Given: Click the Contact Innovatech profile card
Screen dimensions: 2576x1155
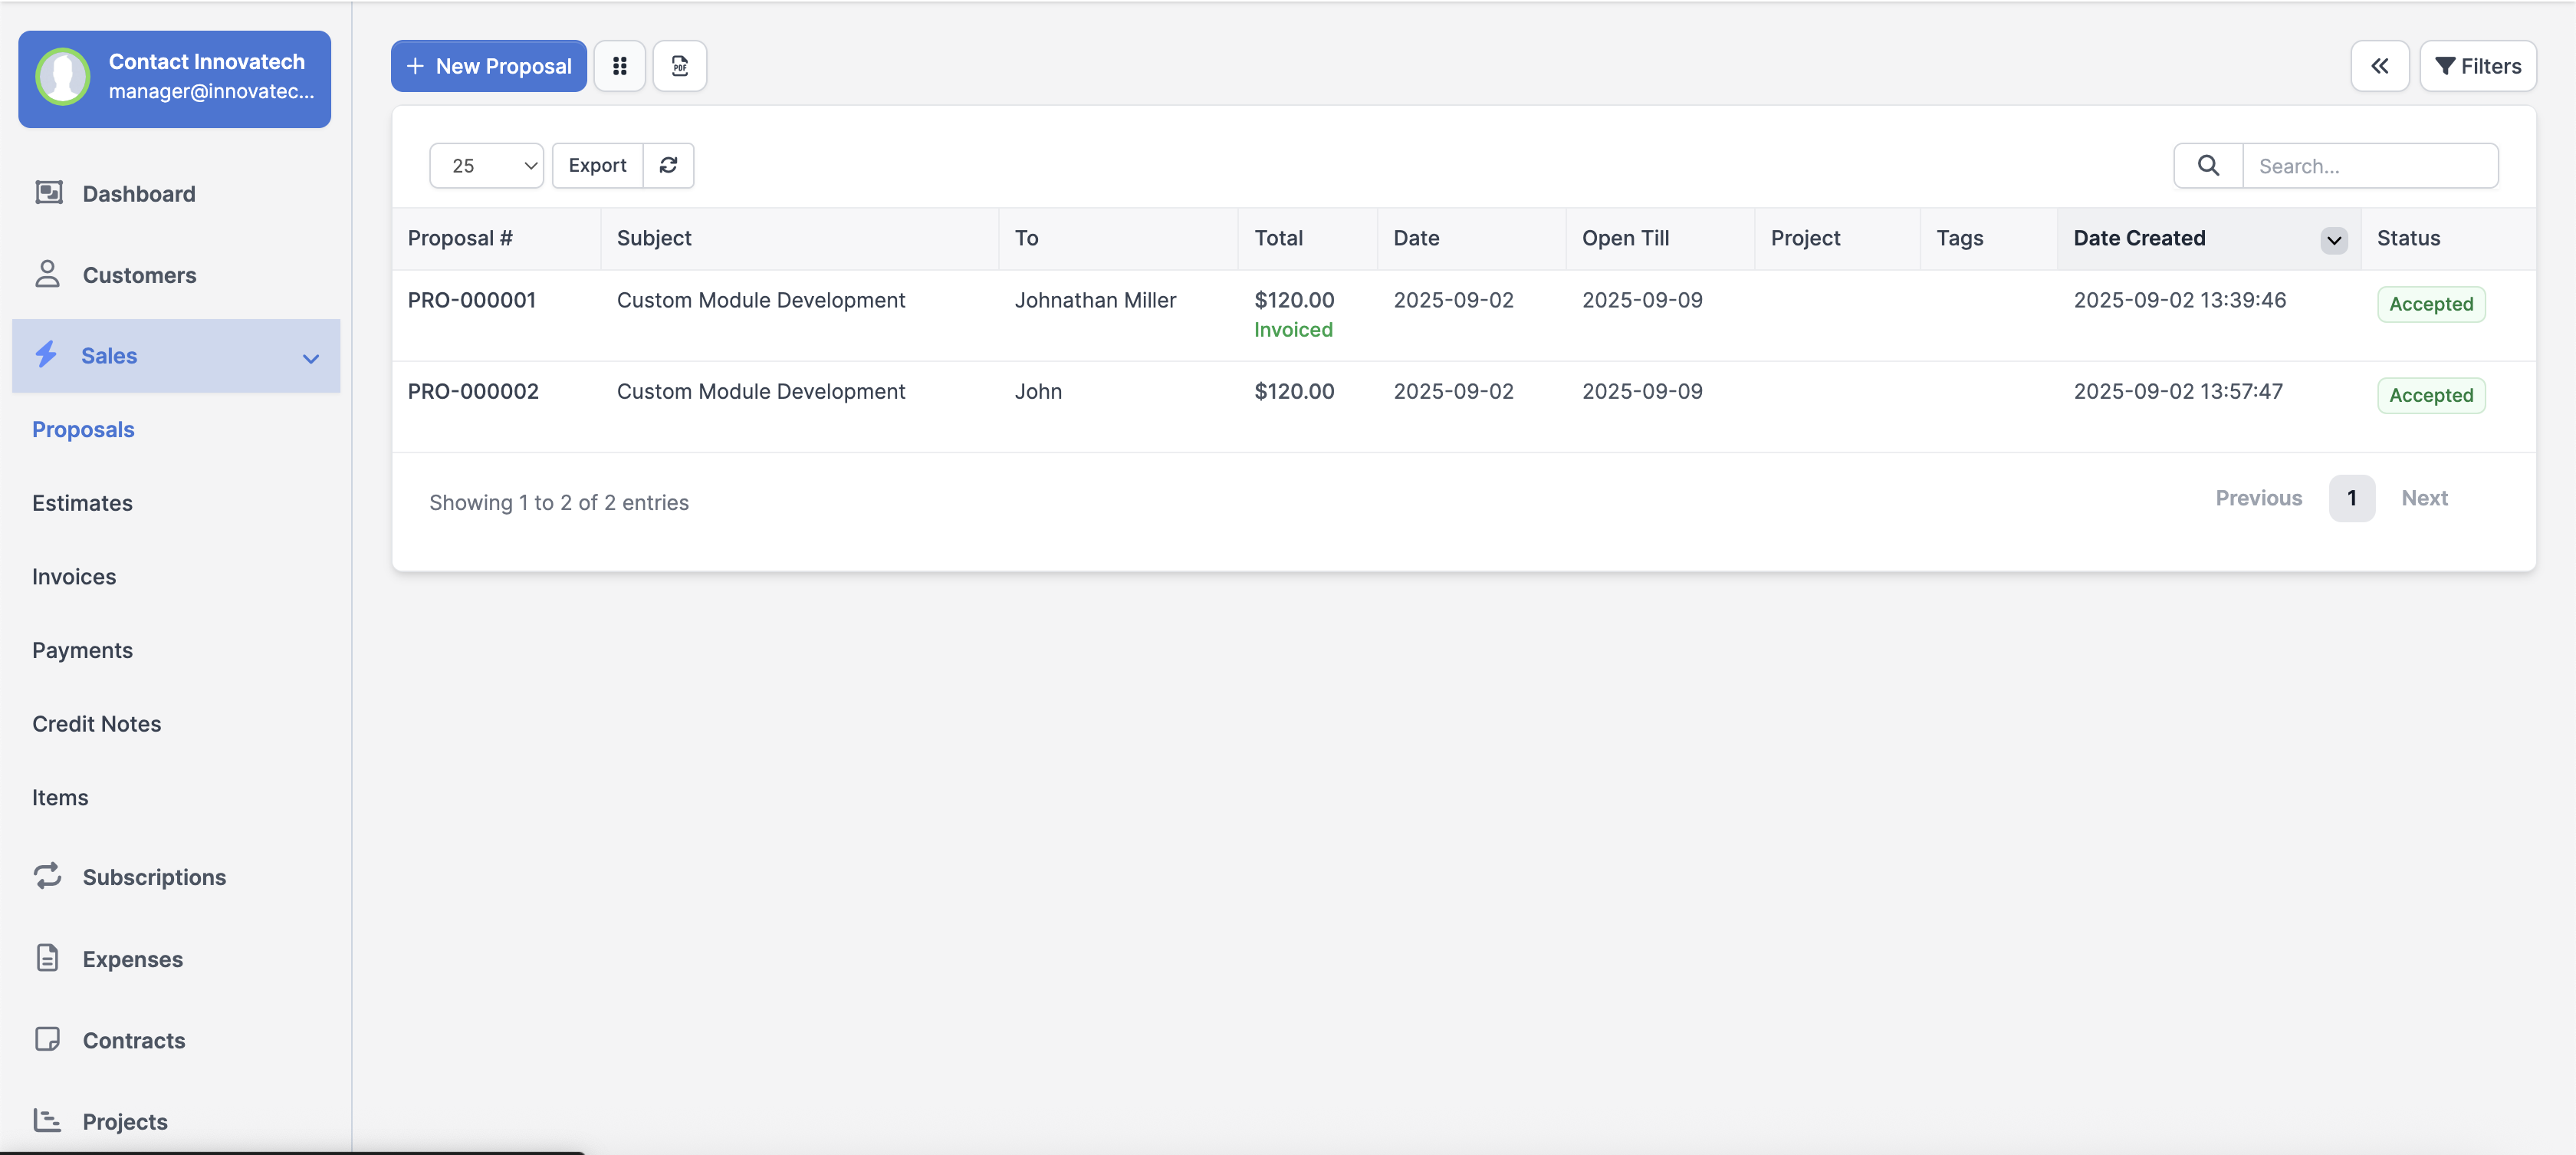Looking at the screenshot, I should 174,79.
